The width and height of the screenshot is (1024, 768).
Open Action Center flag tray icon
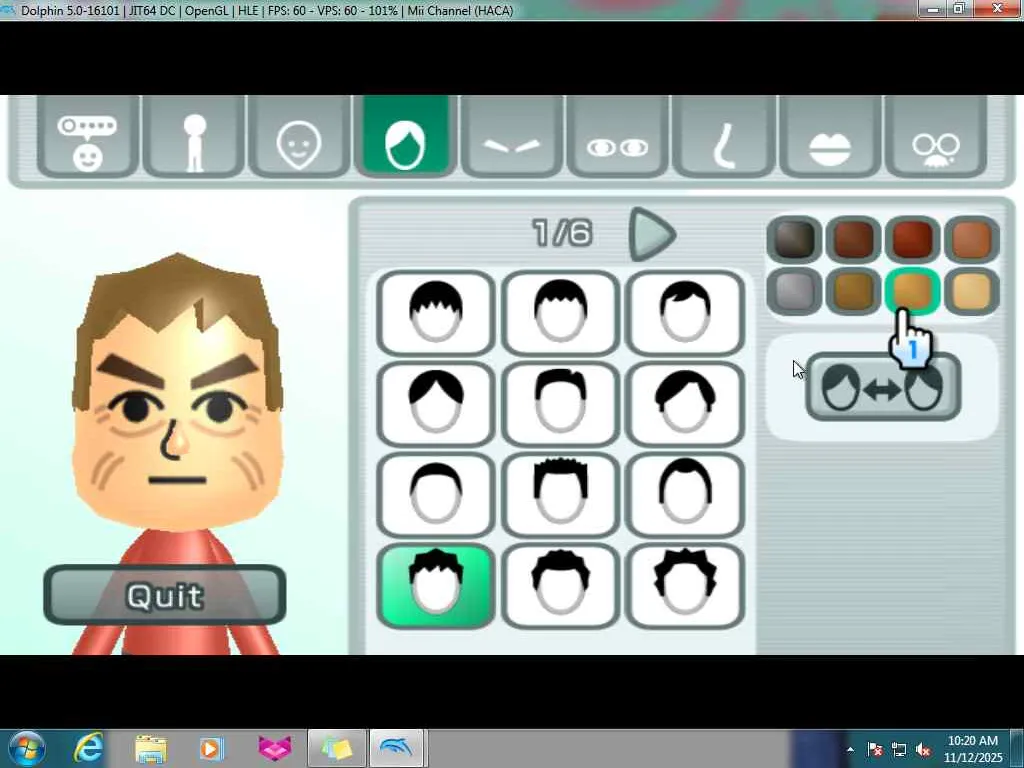(875, 750)
